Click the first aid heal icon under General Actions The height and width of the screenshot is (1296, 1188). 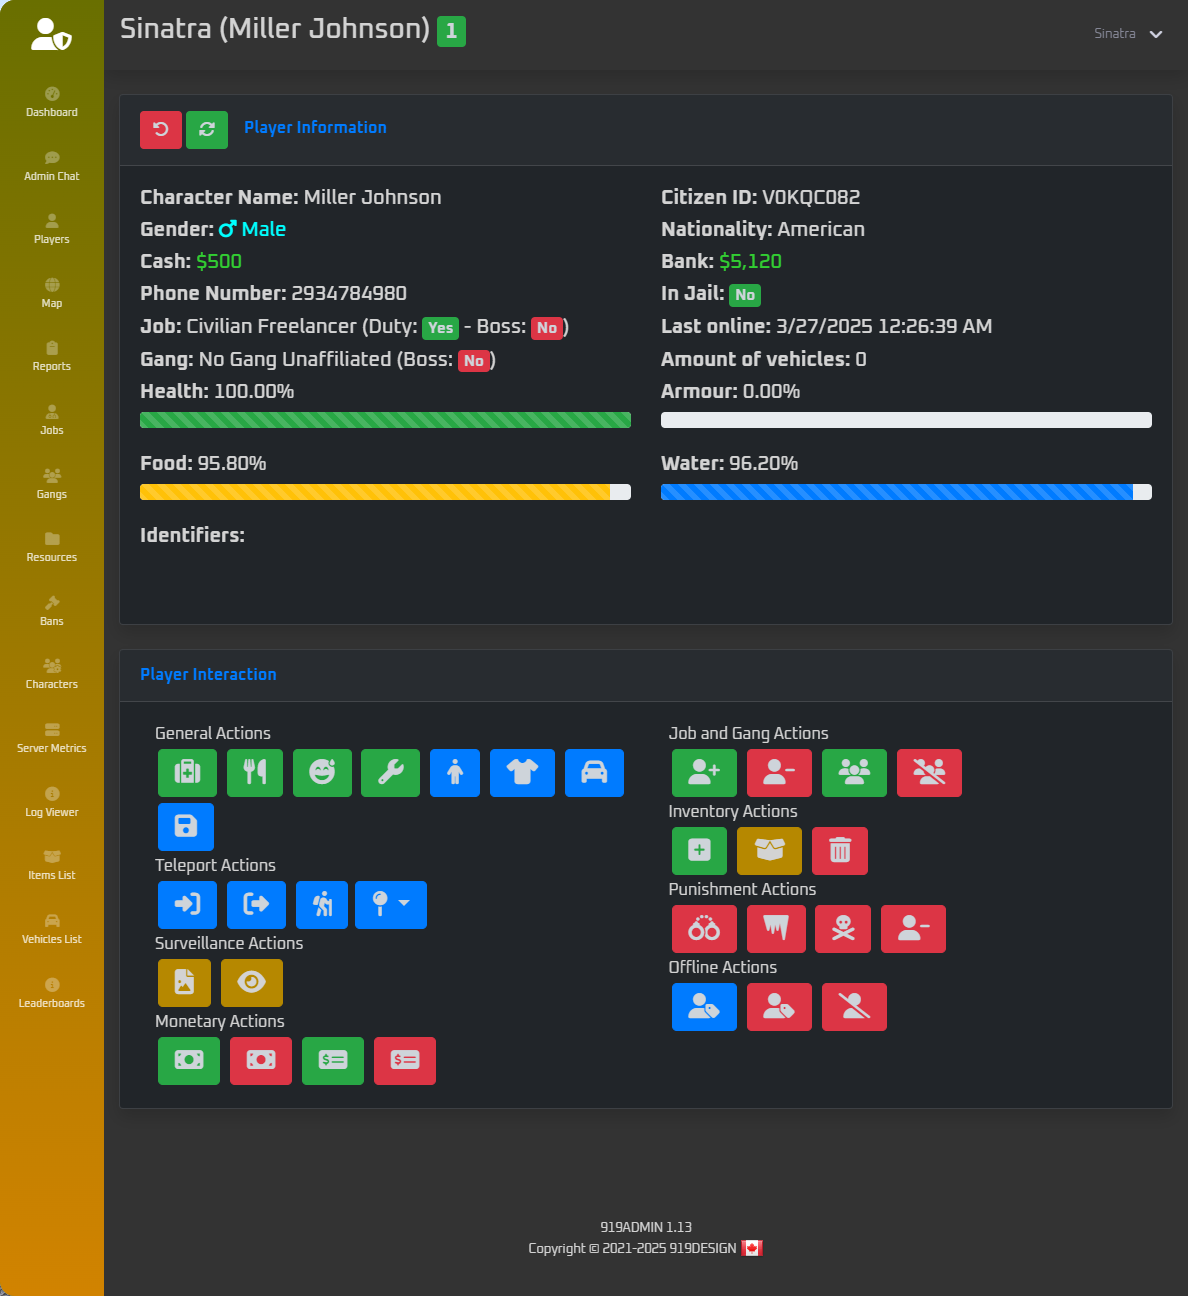click(x=187, y=773)
